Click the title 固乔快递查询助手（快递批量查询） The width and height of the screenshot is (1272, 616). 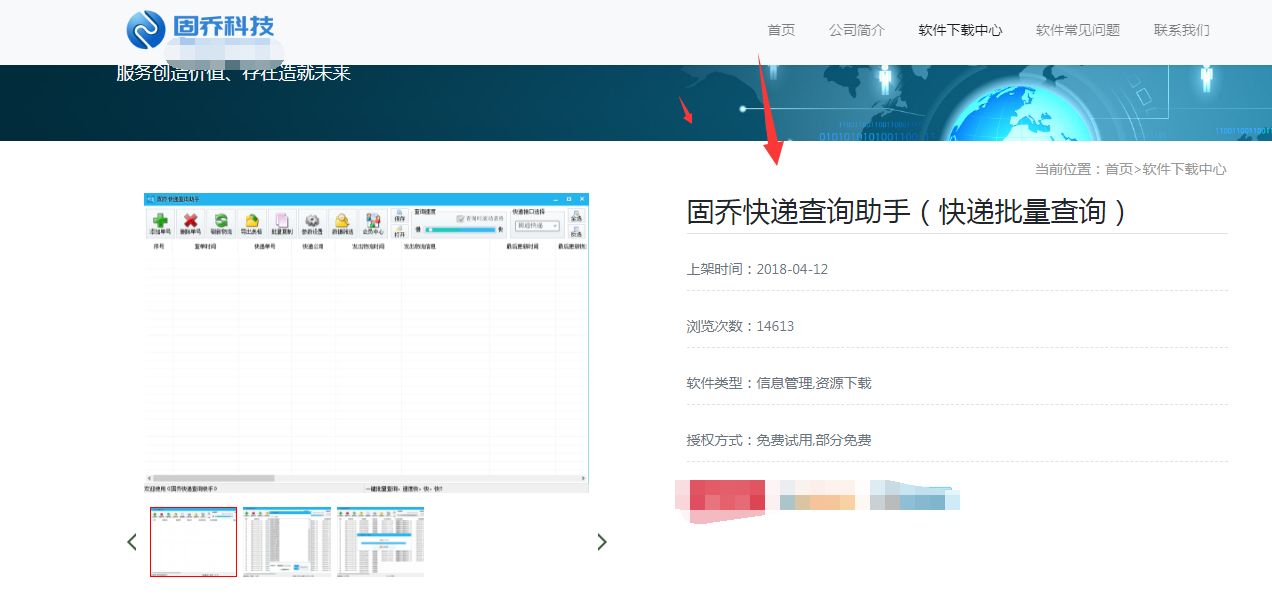[907, 212]
